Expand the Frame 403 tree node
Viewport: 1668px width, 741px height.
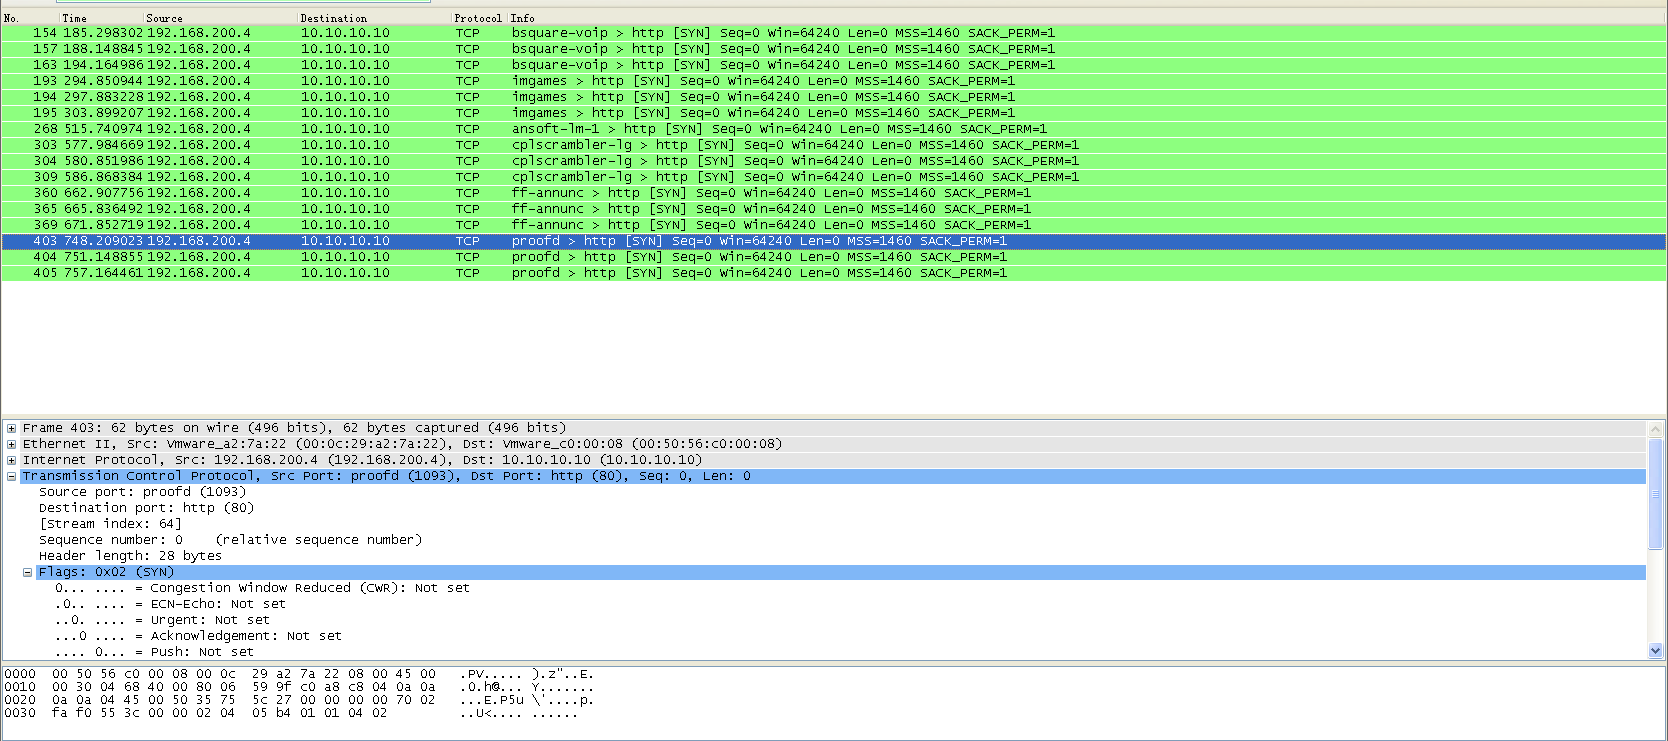(x=11, y=428)
